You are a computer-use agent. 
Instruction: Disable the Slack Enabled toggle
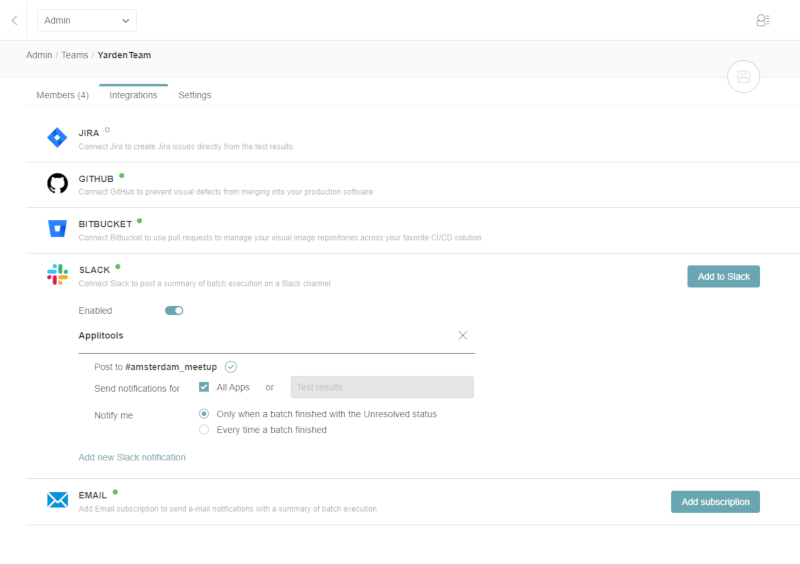174,311
